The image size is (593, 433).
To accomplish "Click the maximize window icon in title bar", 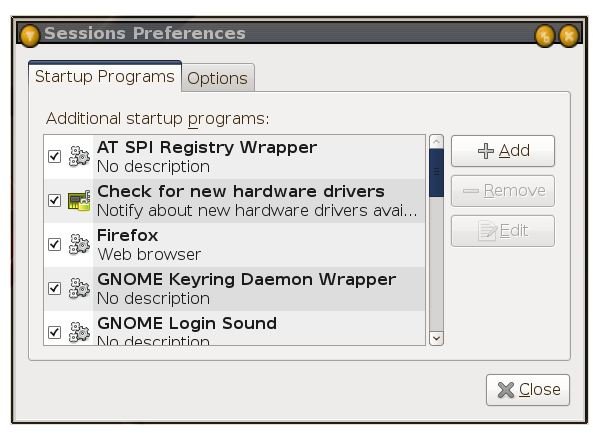I will pos(545,36).
